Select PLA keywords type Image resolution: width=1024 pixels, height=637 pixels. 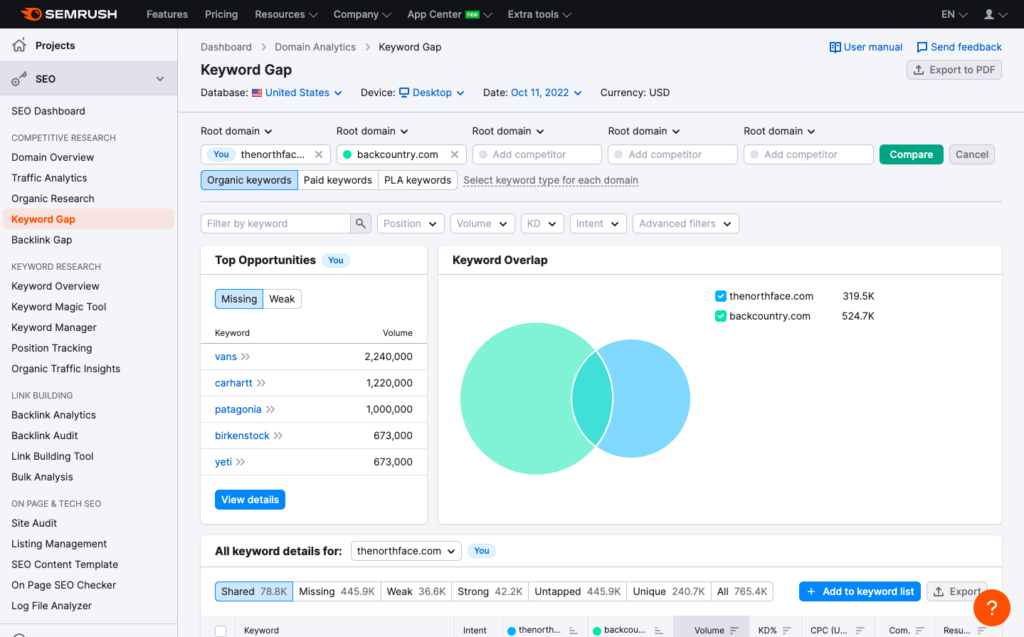[417, 180]
